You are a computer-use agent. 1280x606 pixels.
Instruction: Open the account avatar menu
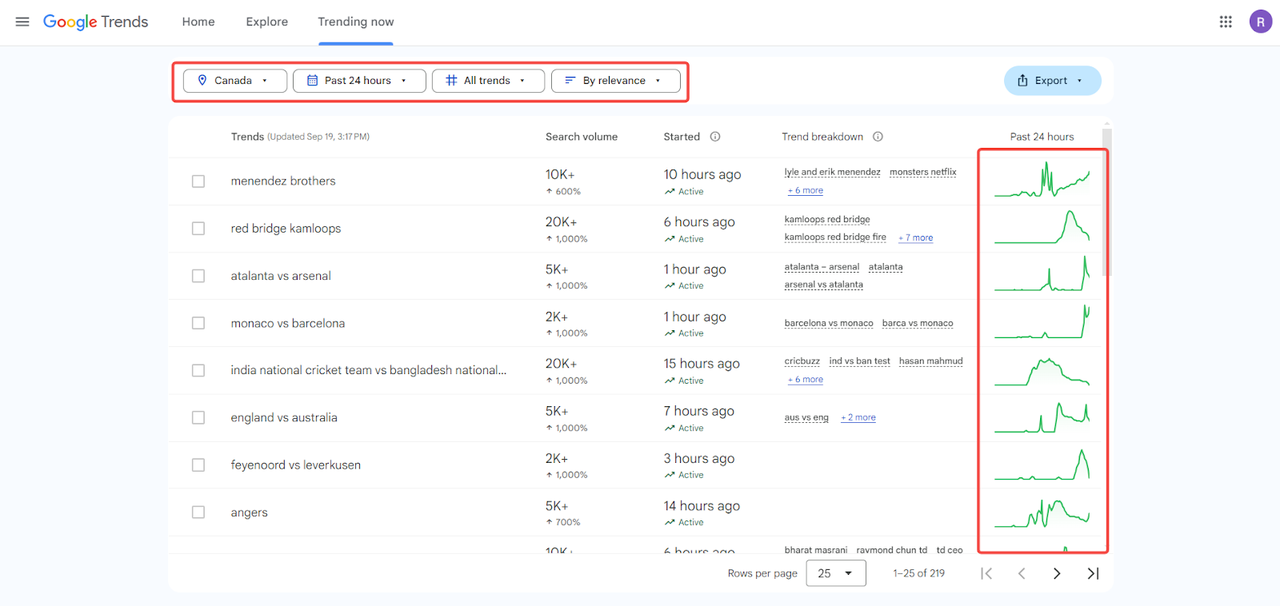click(1260, 22)
